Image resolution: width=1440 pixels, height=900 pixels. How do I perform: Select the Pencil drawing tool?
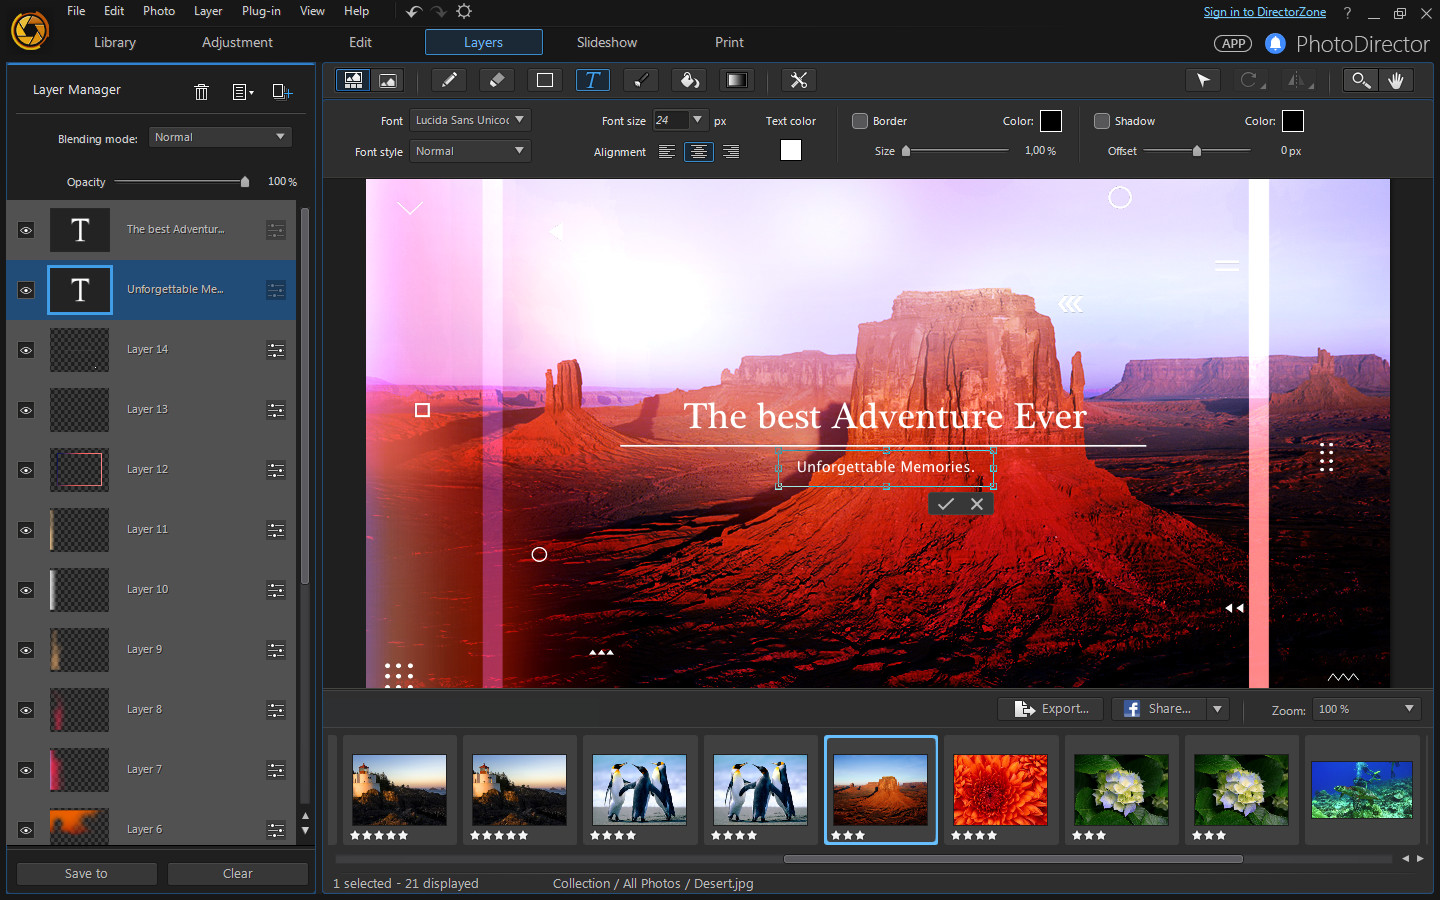coord(448,80)
